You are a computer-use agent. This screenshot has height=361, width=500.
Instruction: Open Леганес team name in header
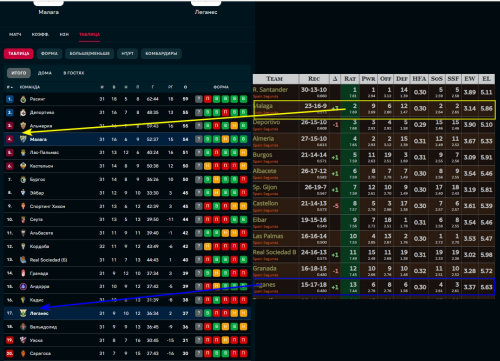tap(206, 12)
